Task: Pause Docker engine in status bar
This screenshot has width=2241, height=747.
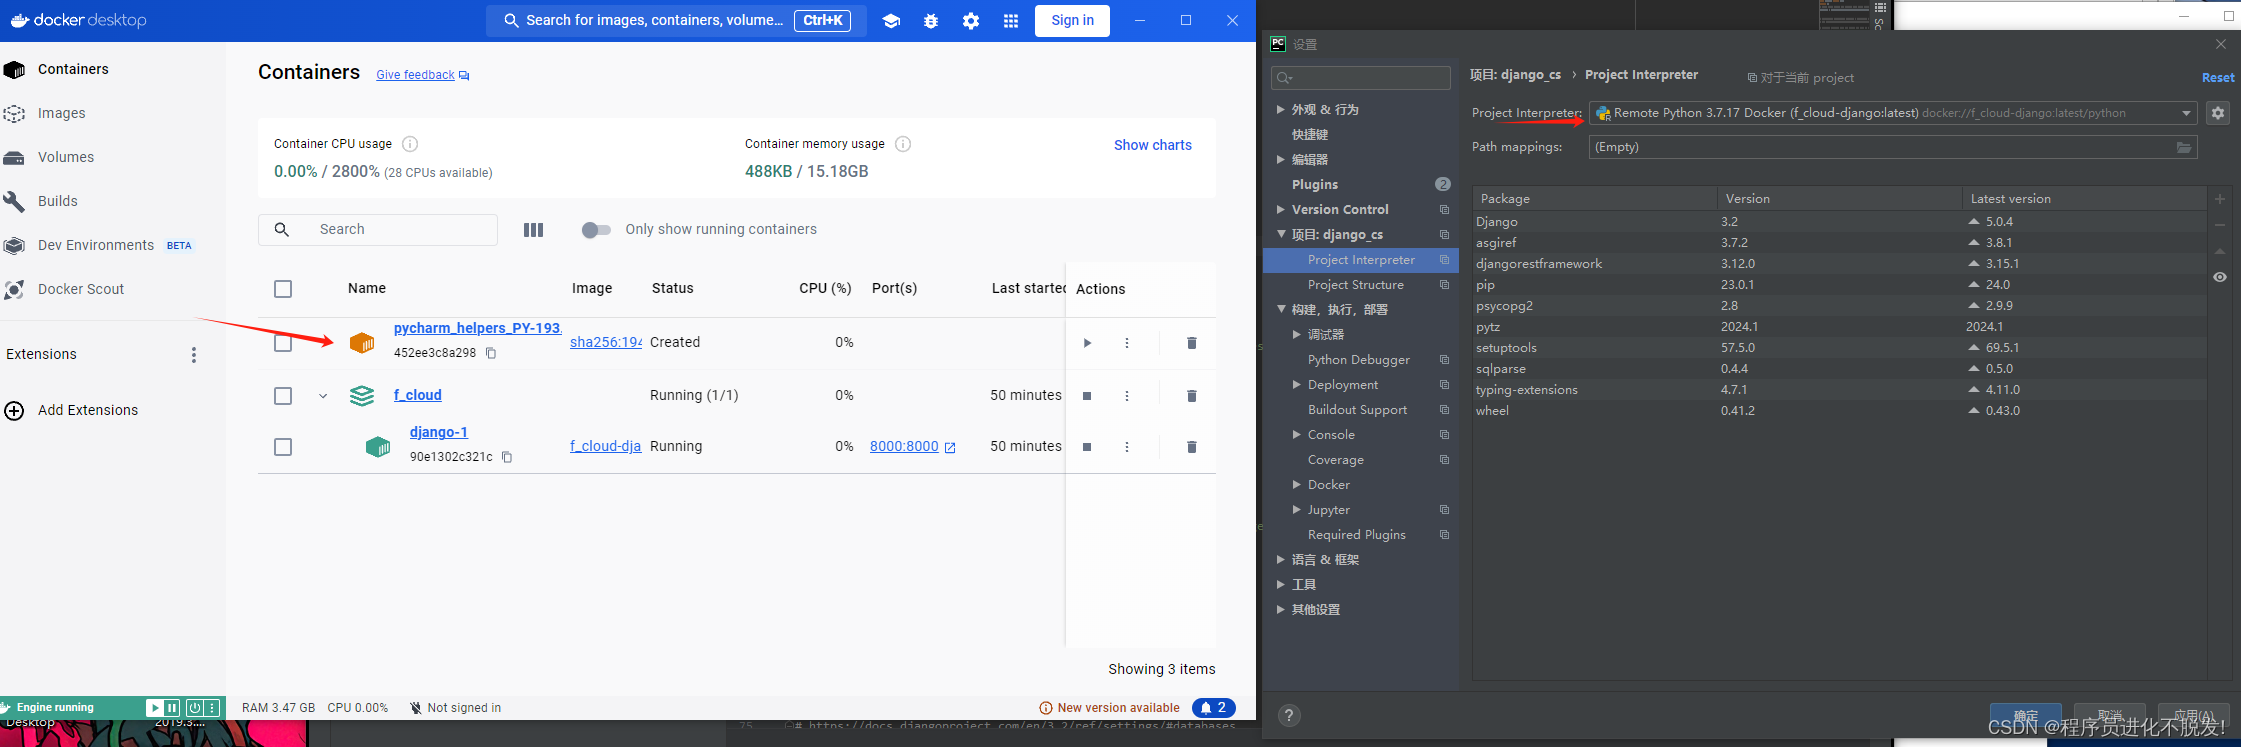Action: (172, 708)
